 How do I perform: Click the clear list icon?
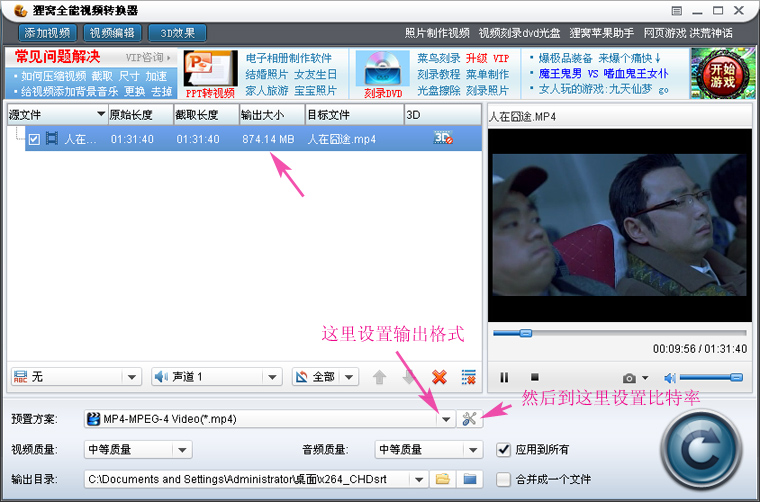click(x=468, y=377)
